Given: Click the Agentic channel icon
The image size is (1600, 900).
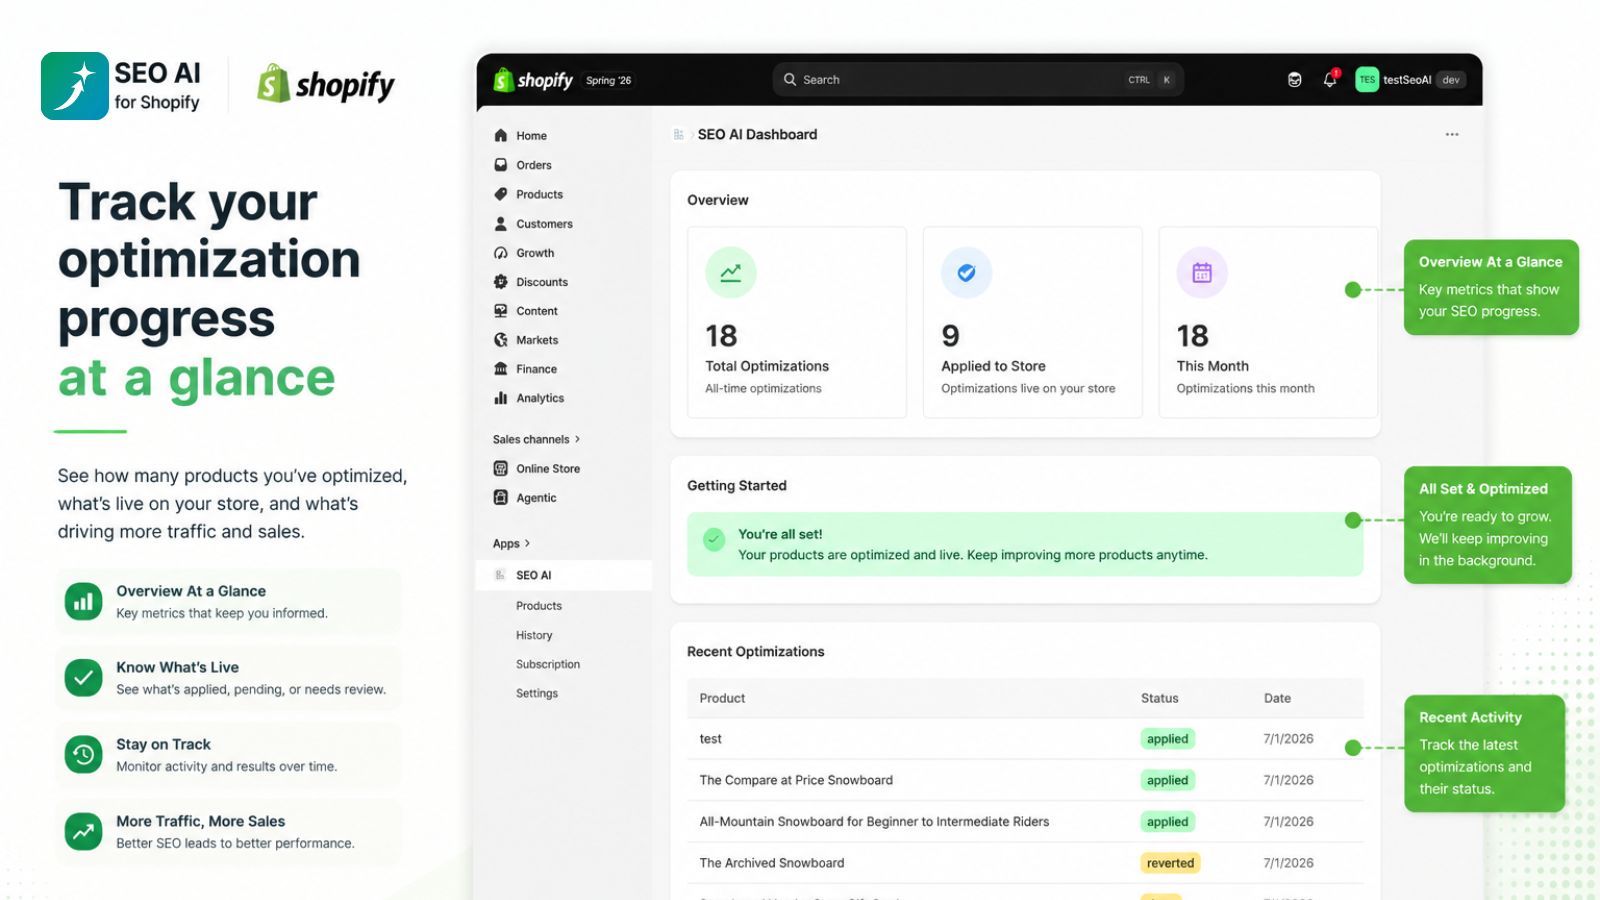Looking at the screenshot, I should point(501,497).
